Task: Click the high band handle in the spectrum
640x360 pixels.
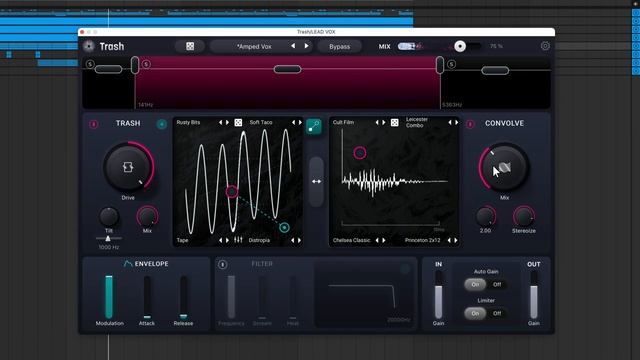Action: pyautogui.click(x=495, y=71)
